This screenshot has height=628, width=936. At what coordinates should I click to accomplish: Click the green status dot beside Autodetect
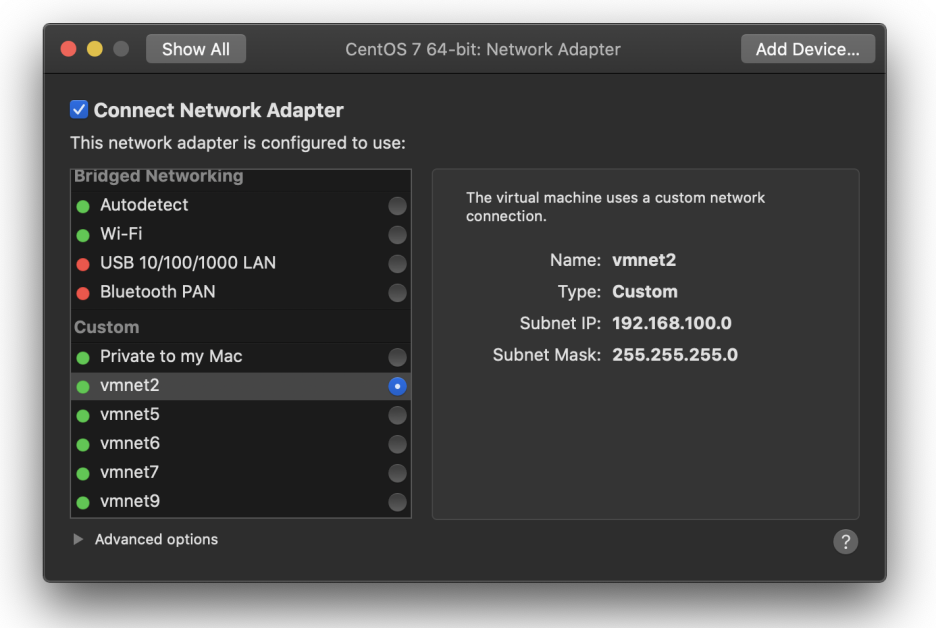(x=83, y=207)
